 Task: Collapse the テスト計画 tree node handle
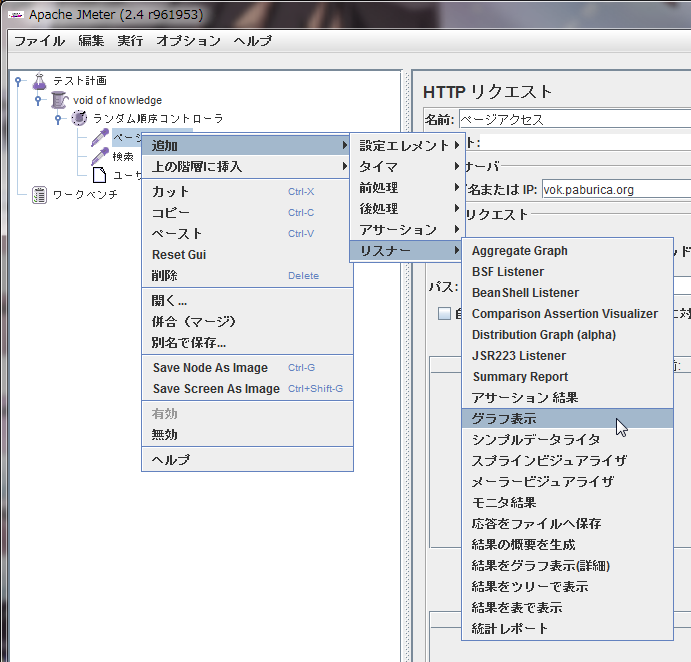(18, 81)
